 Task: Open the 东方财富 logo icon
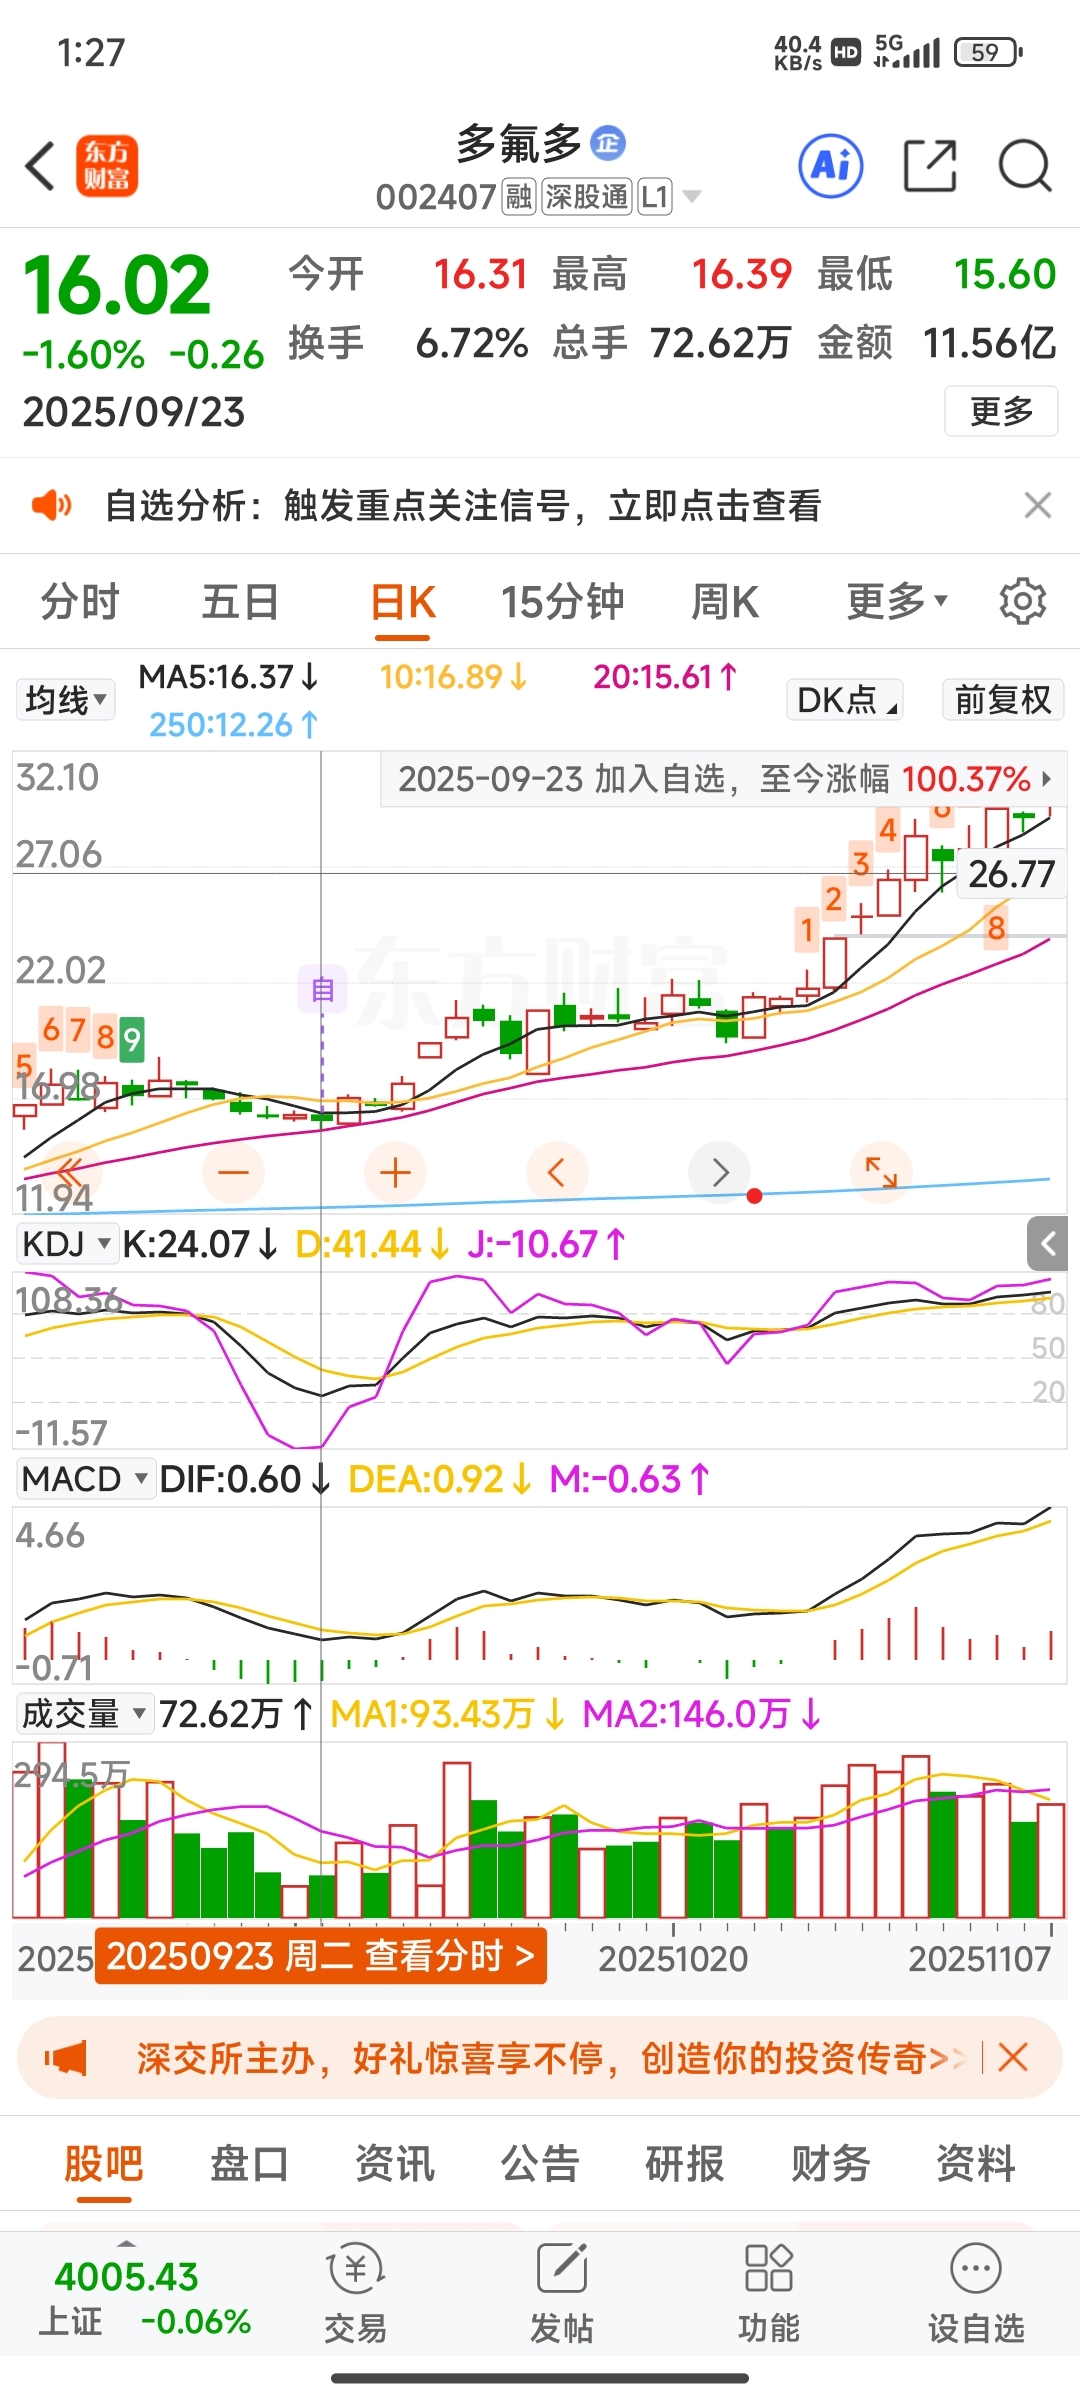click(107, 166)
